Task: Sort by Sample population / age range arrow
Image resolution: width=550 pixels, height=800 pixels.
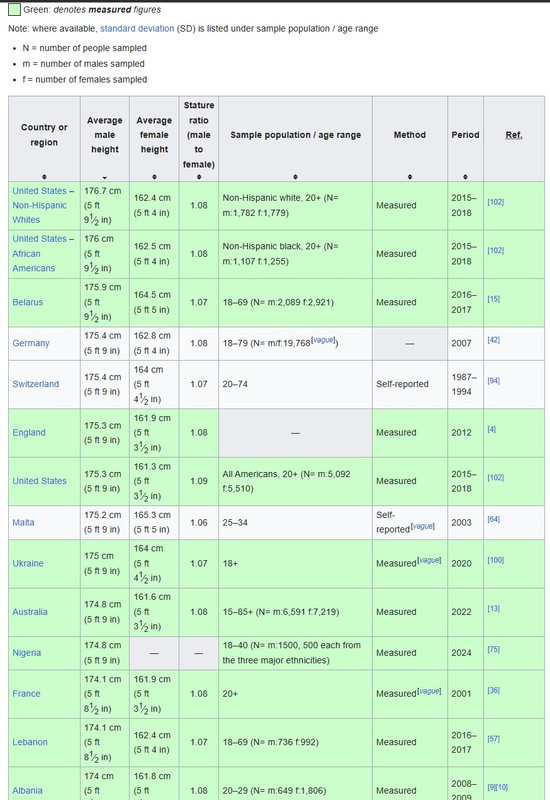Action: click(x=295, y=177)
